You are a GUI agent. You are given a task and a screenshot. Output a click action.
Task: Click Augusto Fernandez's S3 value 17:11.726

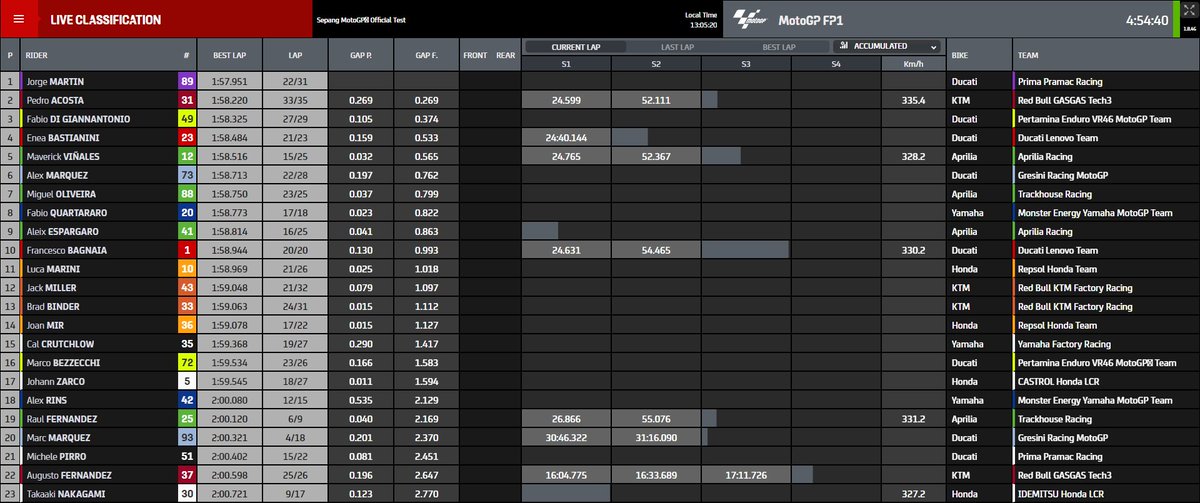pos(746,475)
